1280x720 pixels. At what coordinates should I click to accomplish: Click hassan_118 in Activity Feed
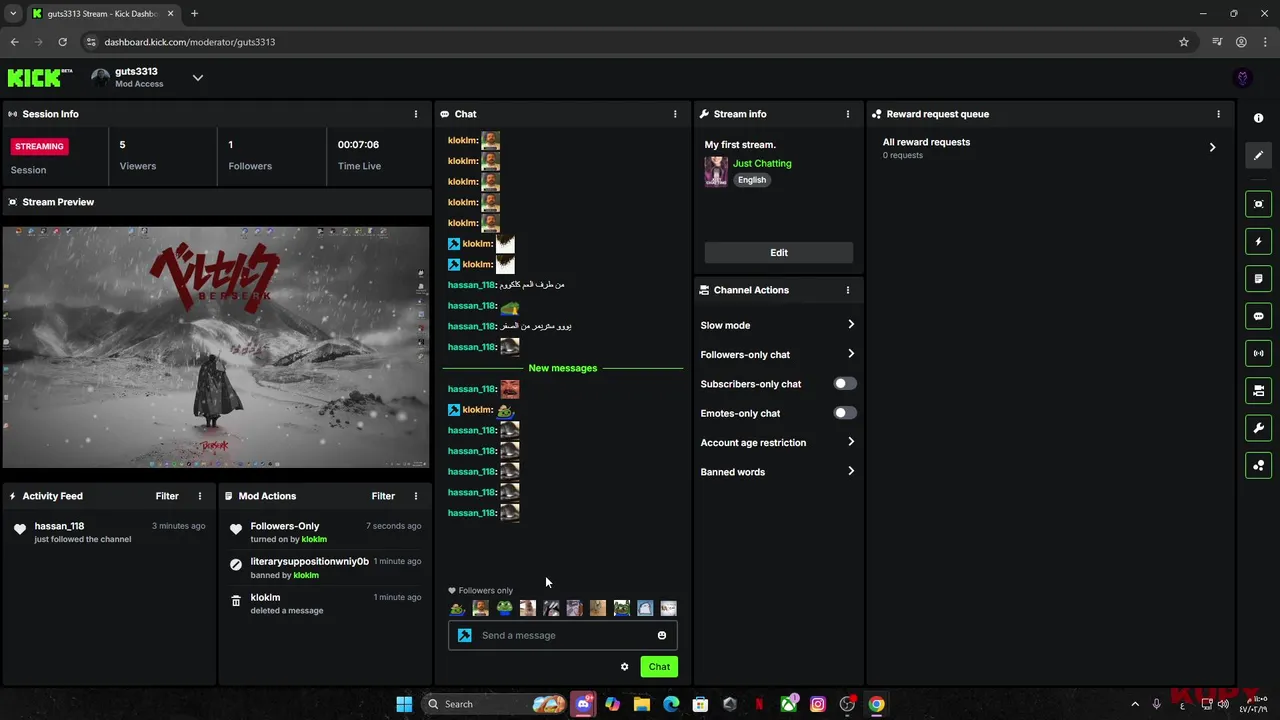coord(59,526)
